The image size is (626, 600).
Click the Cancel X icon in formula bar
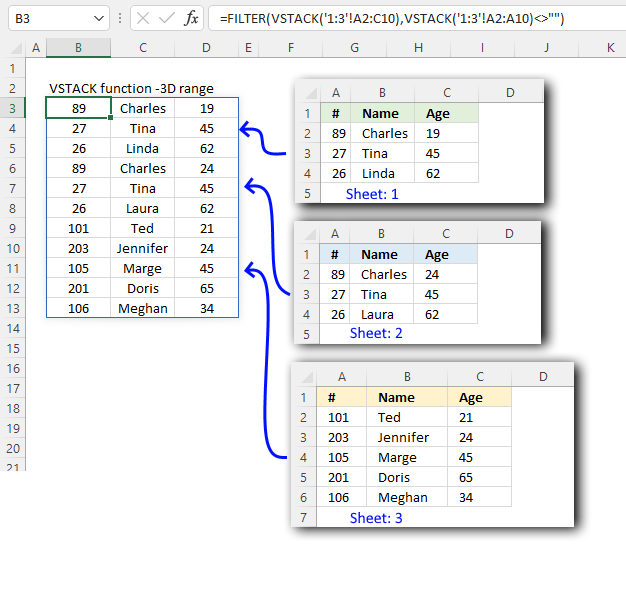pos(143,18)
